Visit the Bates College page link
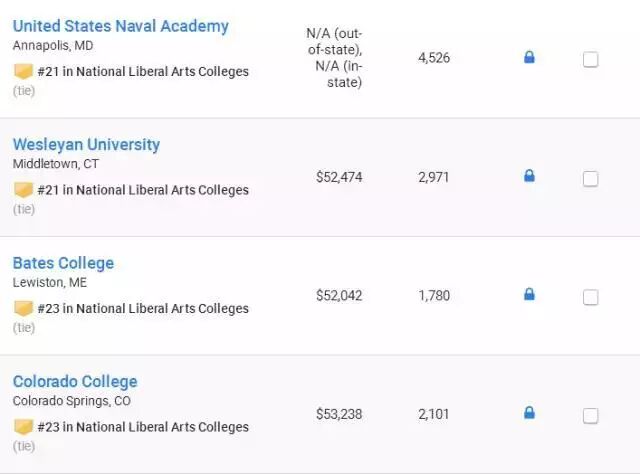 (63, 263)
